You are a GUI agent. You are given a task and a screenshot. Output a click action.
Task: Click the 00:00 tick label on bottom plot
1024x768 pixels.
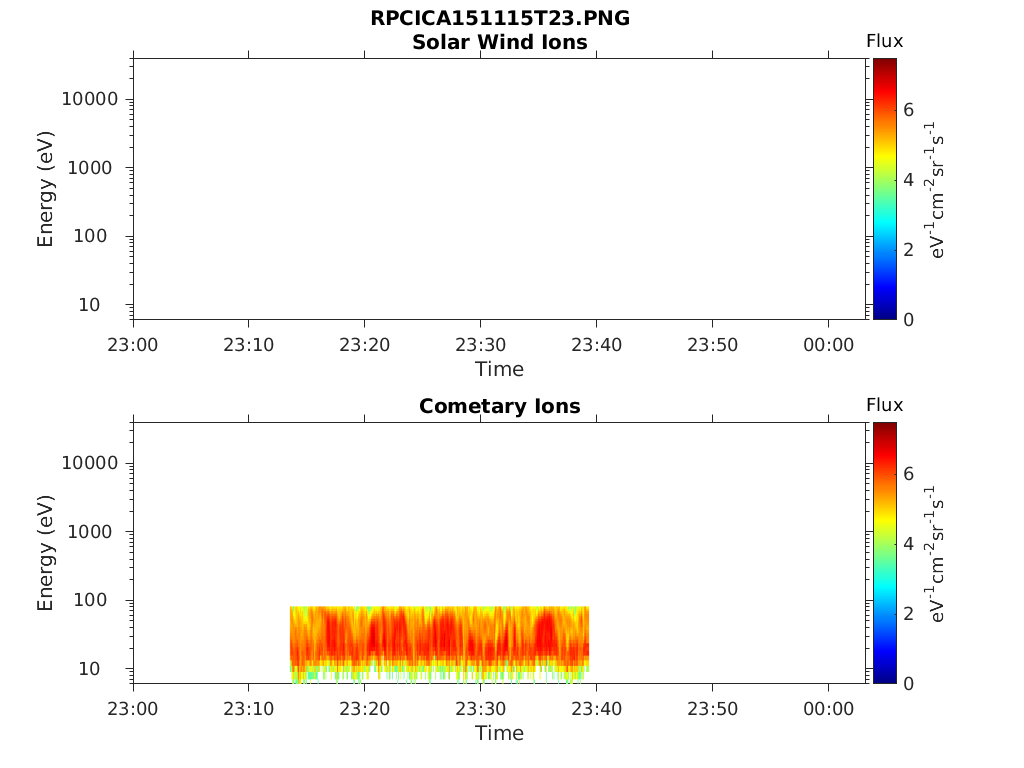829,709
